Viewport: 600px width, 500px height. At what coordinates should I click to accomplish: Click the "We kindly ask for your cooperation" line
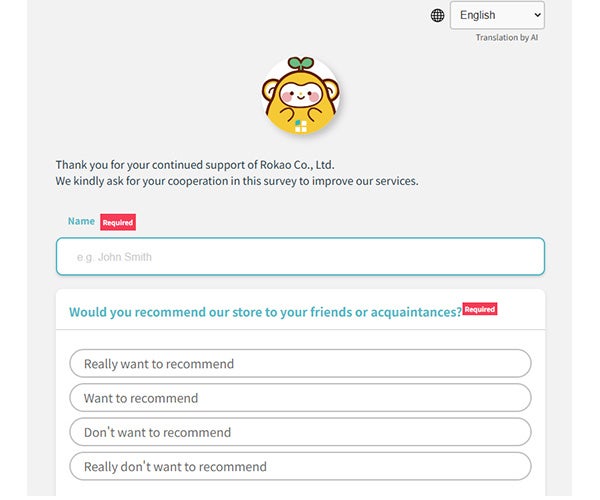237,181
